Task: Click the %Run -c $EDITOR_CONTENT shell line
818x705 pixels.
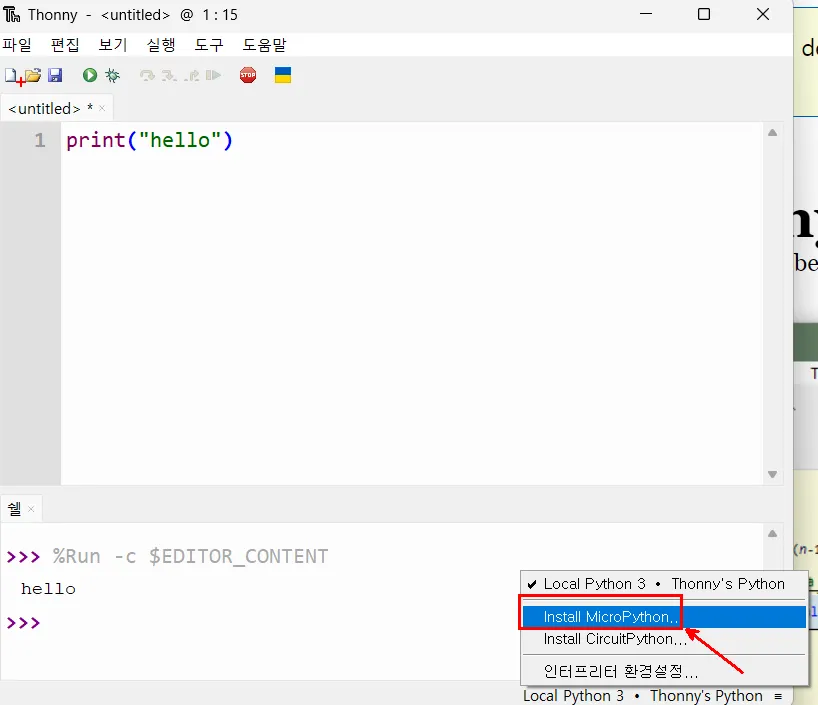Action: pos(190,556)
